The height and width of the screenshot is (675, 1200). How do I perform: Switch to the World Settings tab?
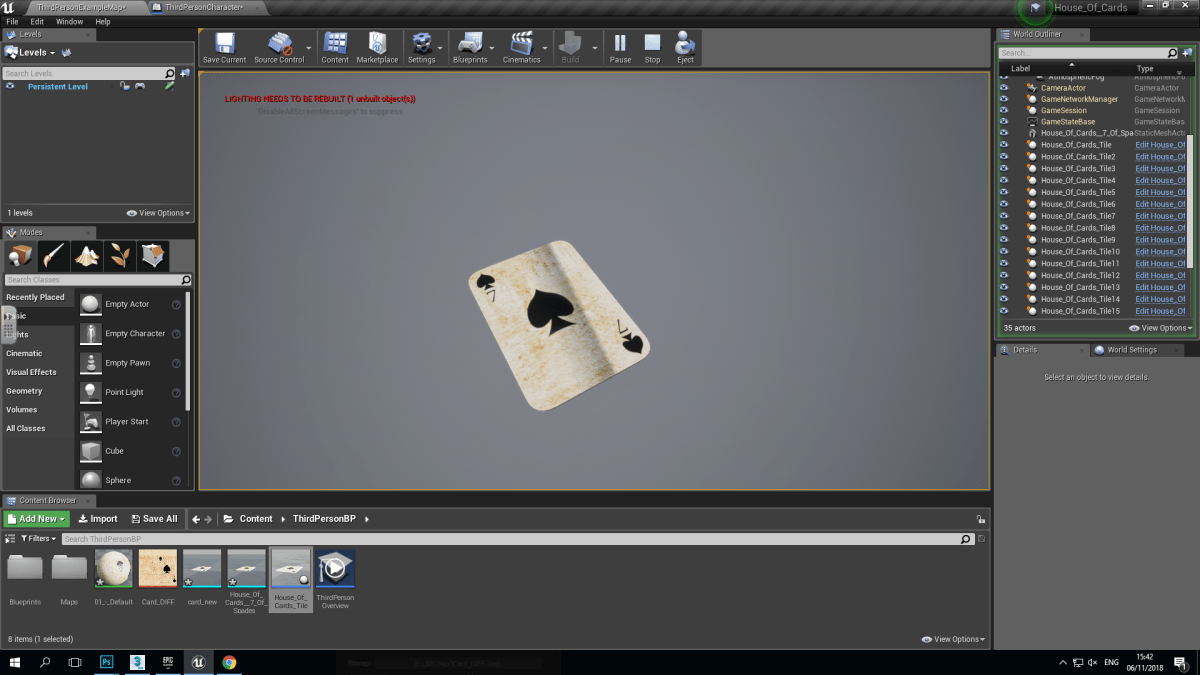point(1130,350)
